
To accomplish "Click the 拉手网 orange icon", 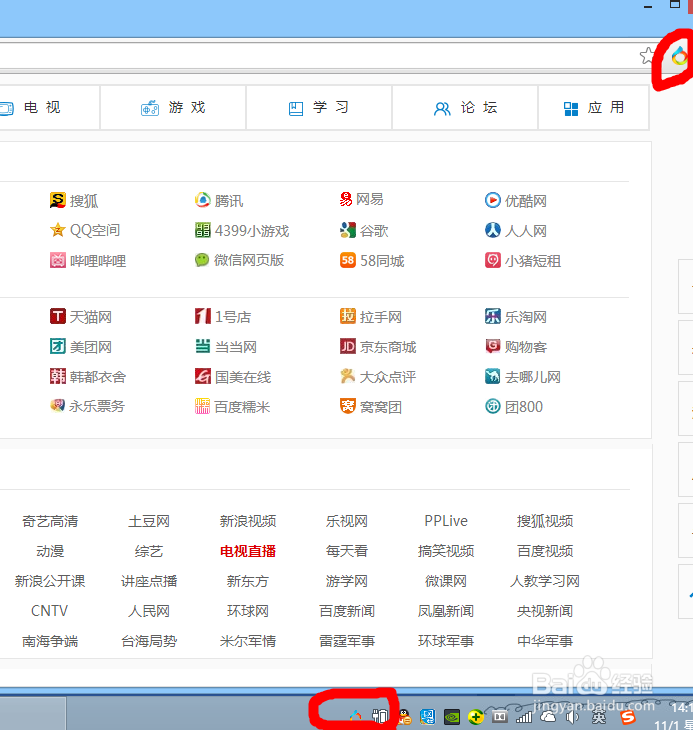I will tap(348, 316).
